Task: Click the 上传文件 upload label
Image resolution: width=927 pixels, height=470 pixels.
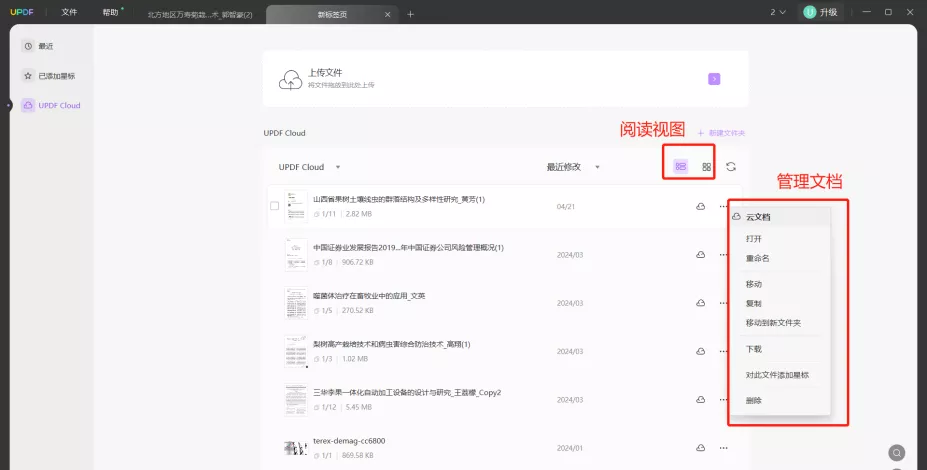Action: tap(325, 73)
